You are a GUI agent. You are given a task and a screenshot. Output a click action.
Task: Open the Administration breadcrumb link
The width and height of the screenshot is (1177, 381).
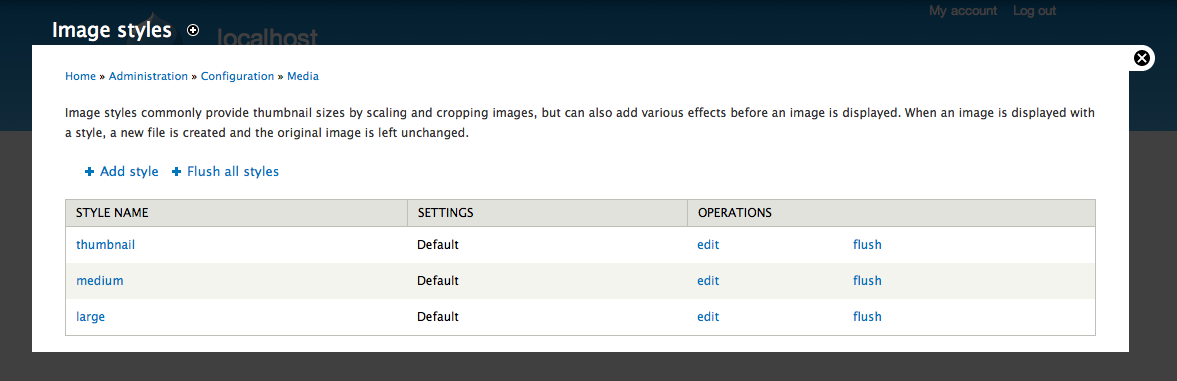(149, 76)
